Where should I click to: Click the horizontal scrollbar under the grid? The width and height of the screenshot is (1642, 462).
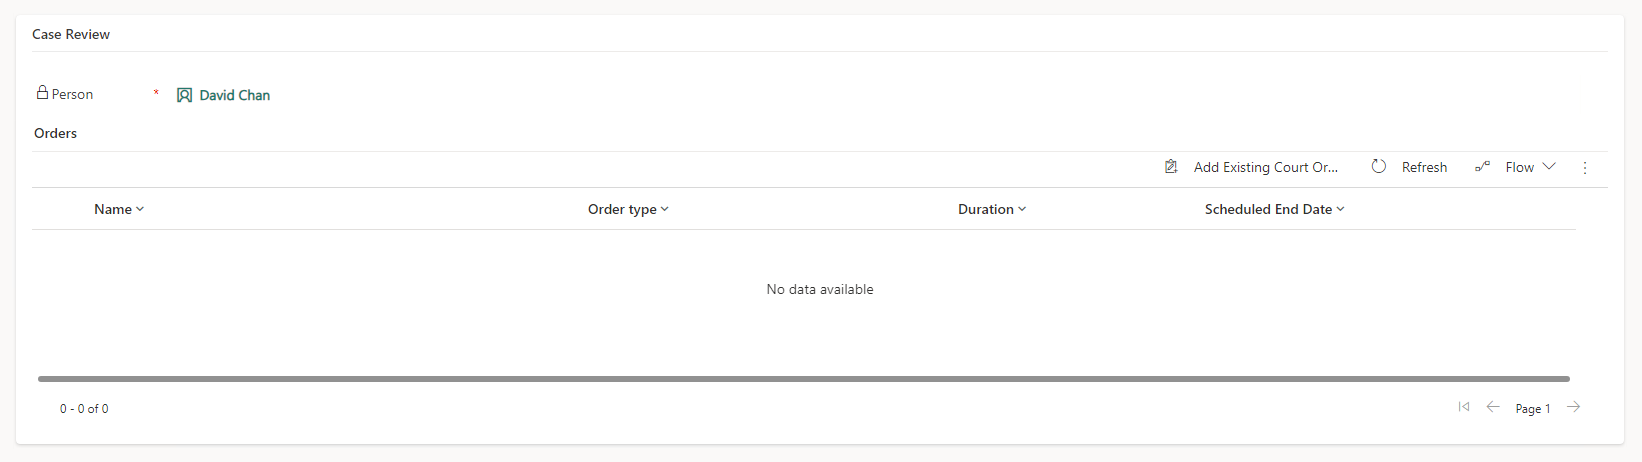click(803, 379)
